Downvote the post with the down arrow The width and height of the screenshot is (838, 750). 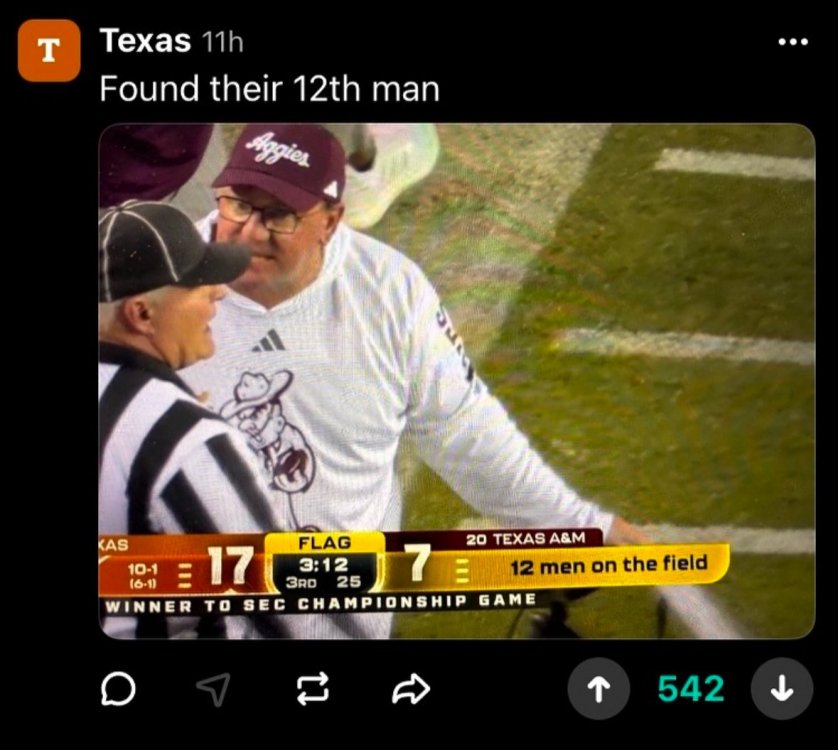coord(782,689)
